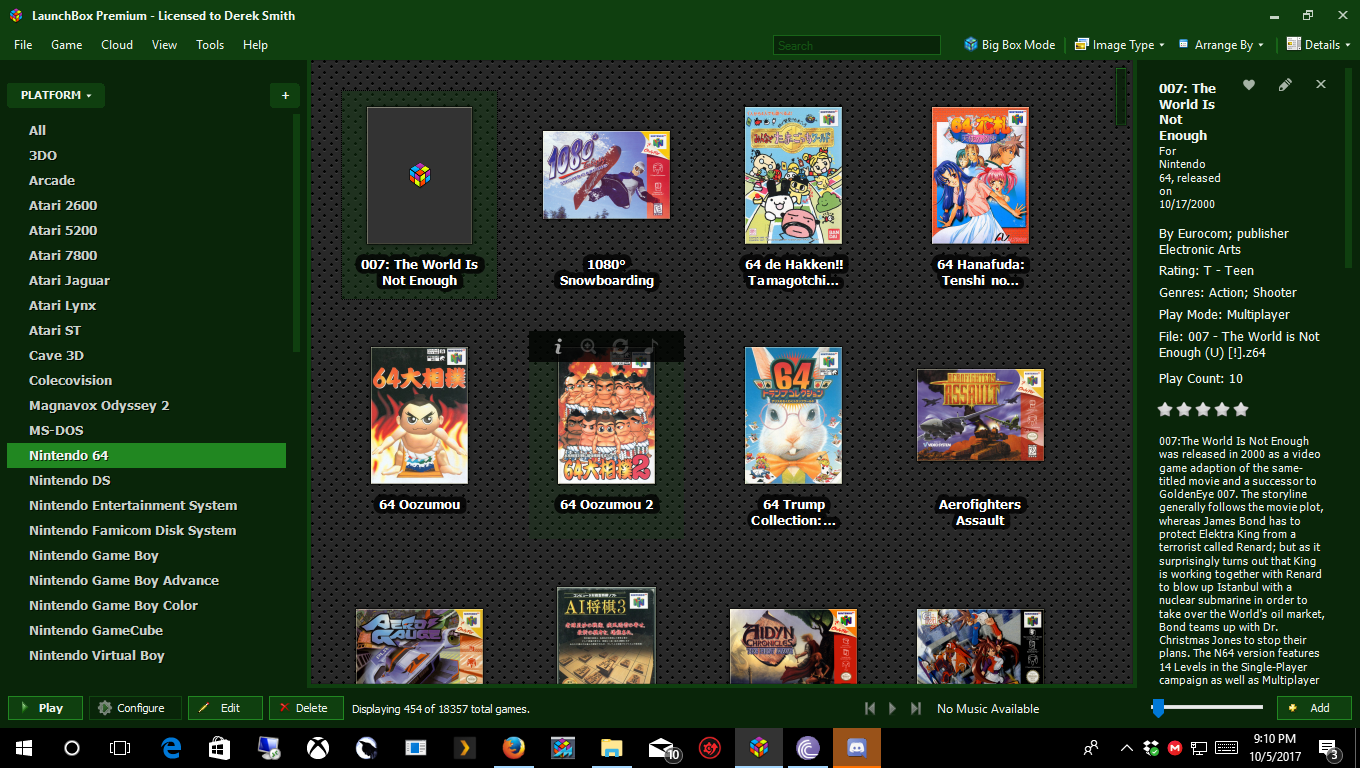Click the Dropbox tray icon

click(1151, 748)
